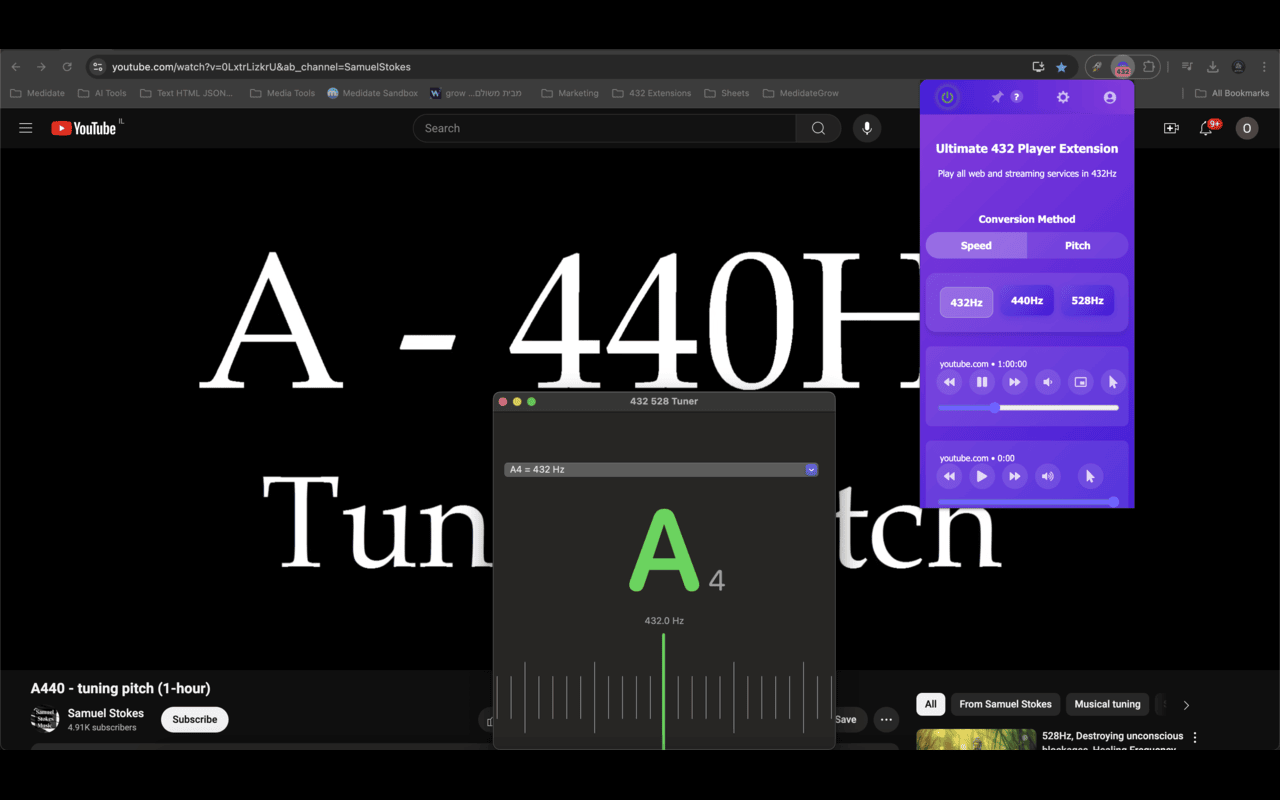Image resolution: width=1280 pixels, height=800 pixels.
Task: Select the Musical tuning filter chip
Action: coord(1107,704)
